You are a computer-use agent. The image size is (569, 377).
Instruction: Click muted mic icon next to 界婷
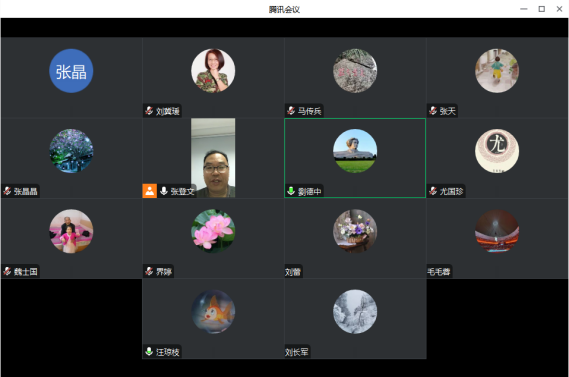(149, 271)
